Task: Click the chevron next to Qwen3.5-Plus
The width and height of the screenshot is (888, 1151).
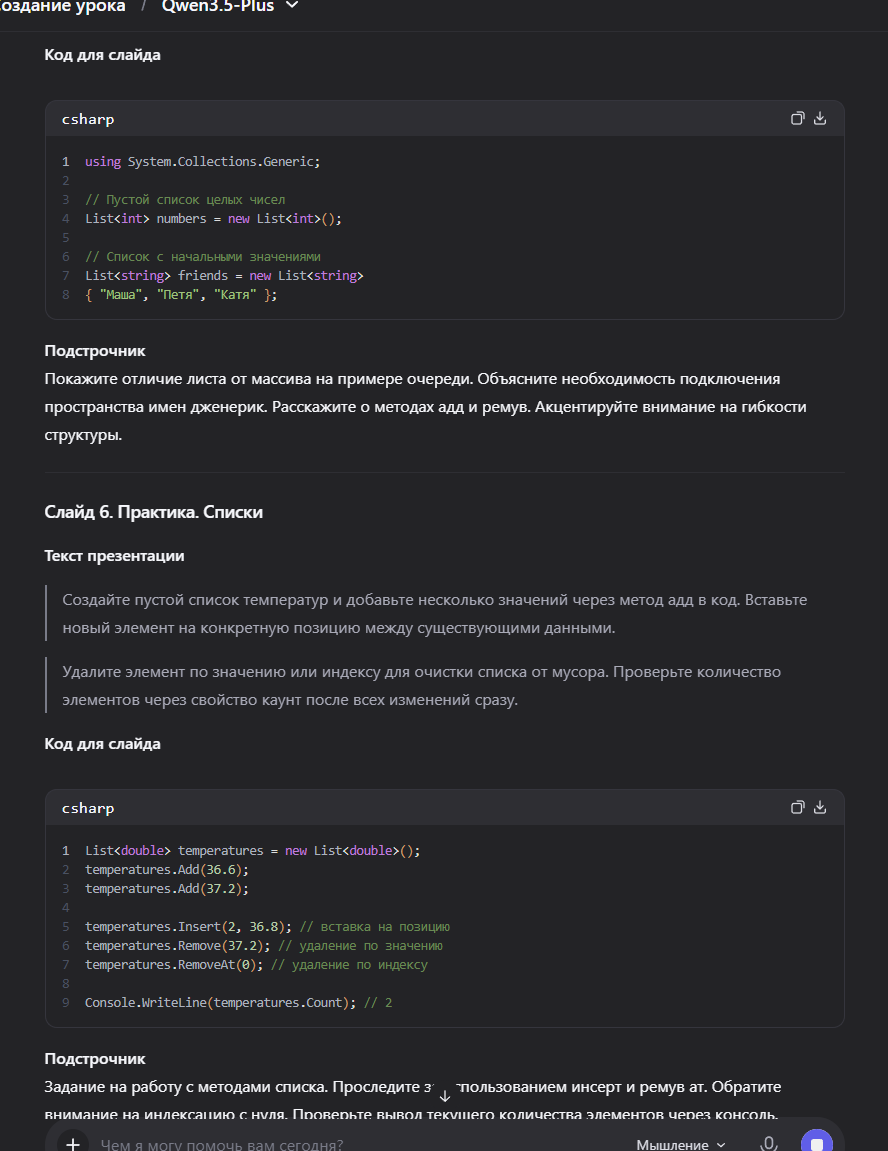Action: pos(292,6)
